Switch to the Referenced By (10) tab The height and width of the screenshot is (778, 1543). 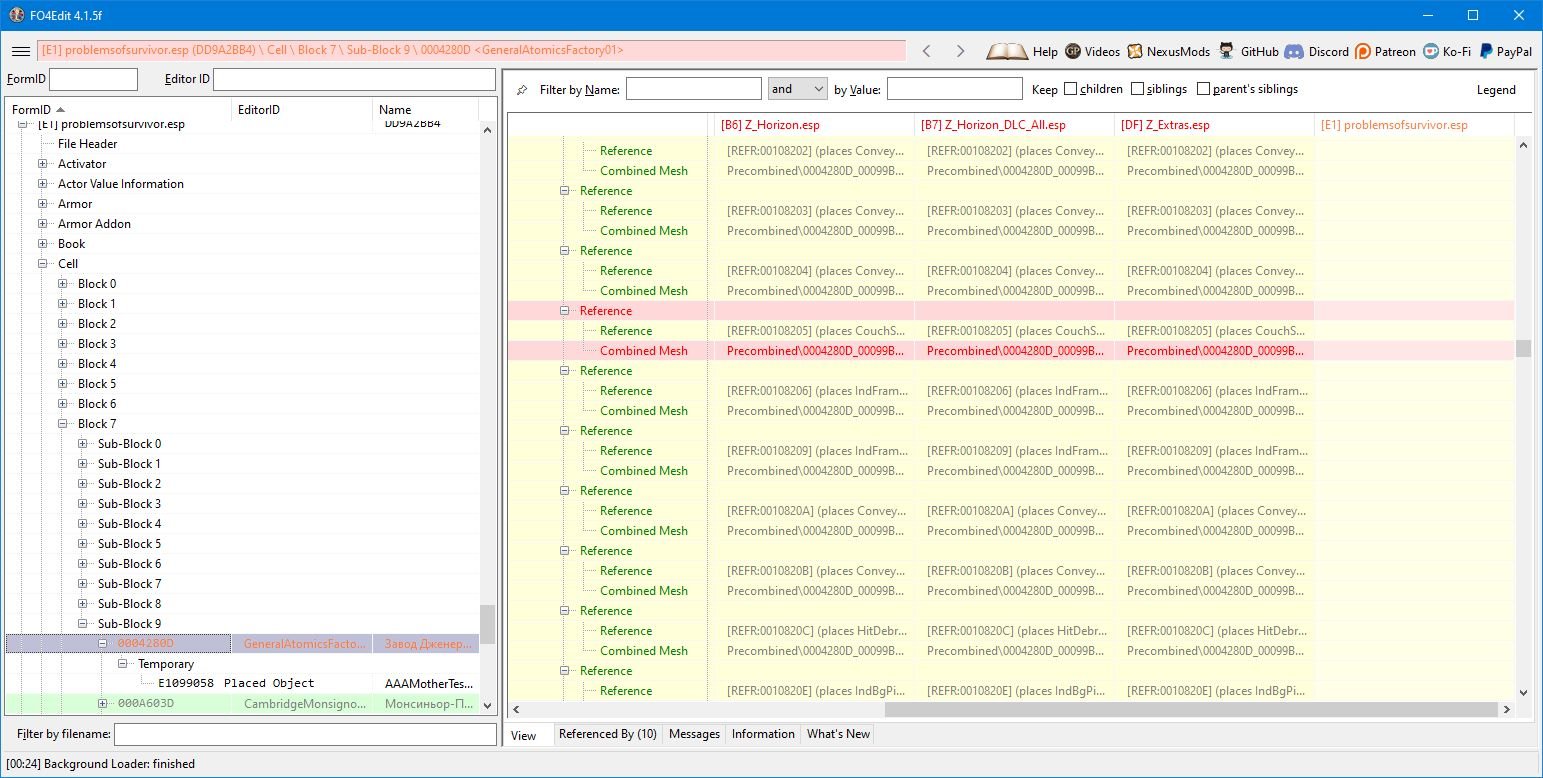[x=607, y=734]
